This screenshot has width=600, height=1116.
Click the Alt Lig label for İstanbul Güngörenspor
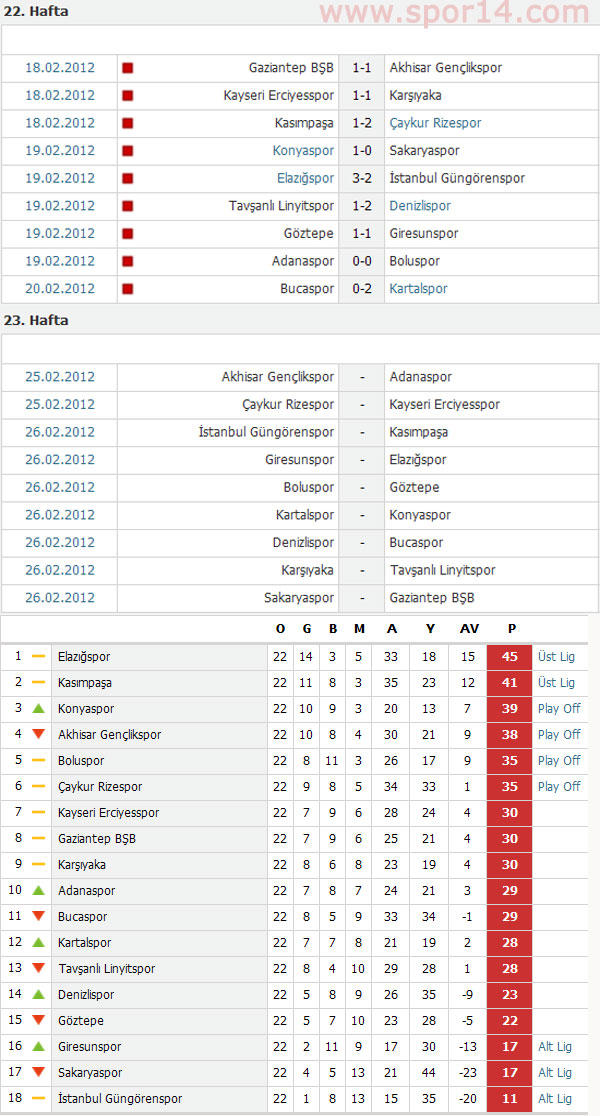pos(555,1098)
